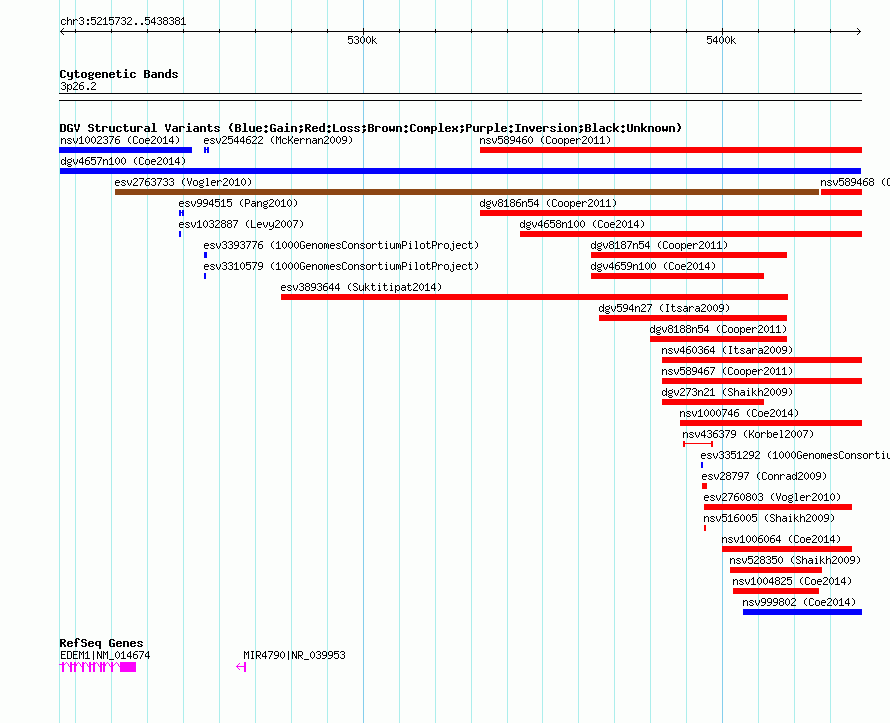
Task: Click dgv8188n54 (Cooper2011) label
Action: 719,329
